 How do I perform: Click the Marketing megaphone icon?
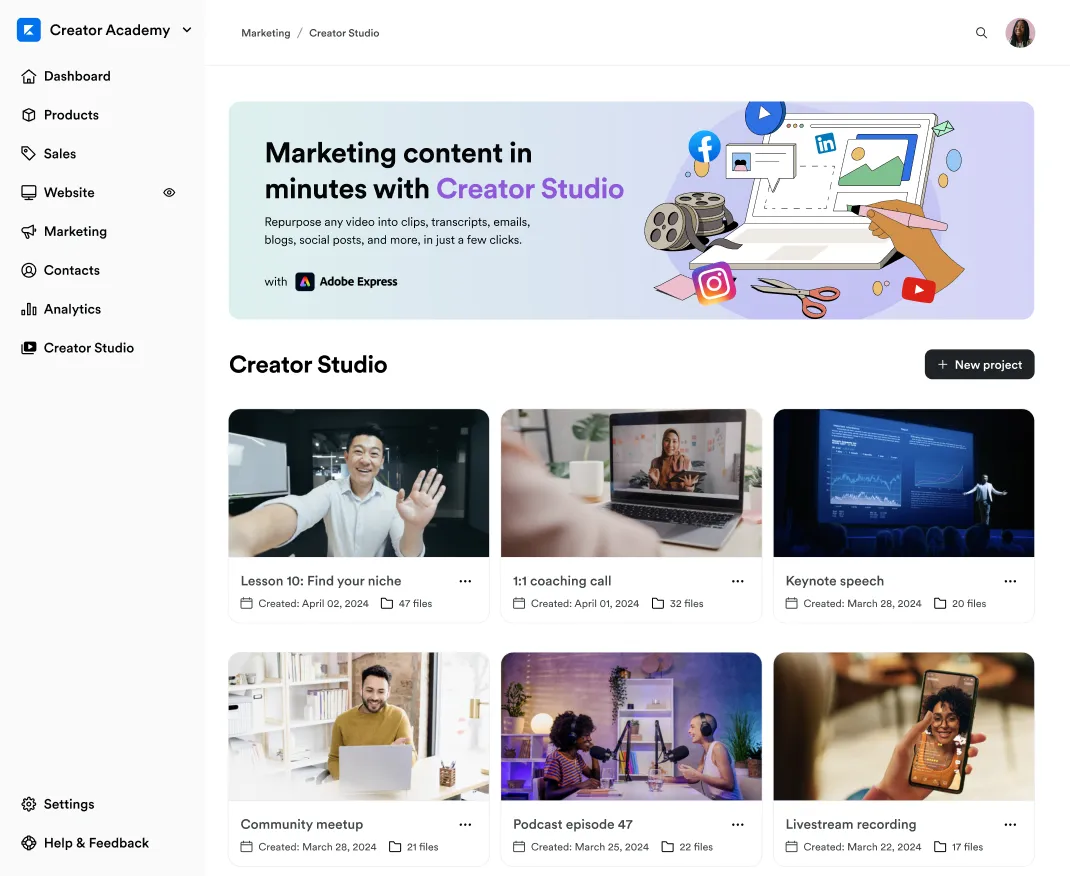29,232
